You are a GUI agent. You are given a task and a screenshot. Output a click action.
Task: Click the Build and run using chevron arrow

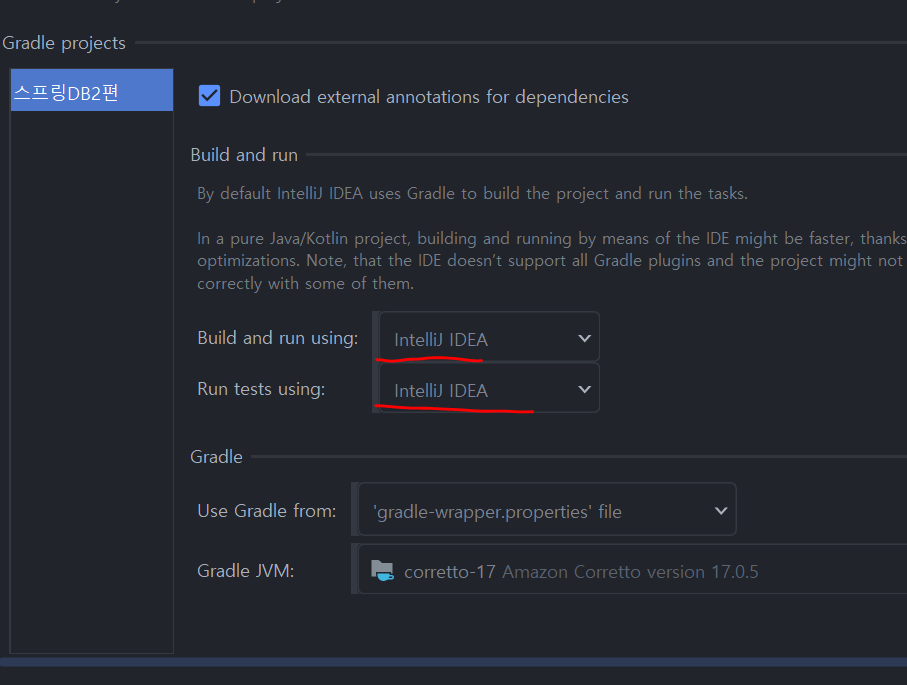(x=584, y=338)
